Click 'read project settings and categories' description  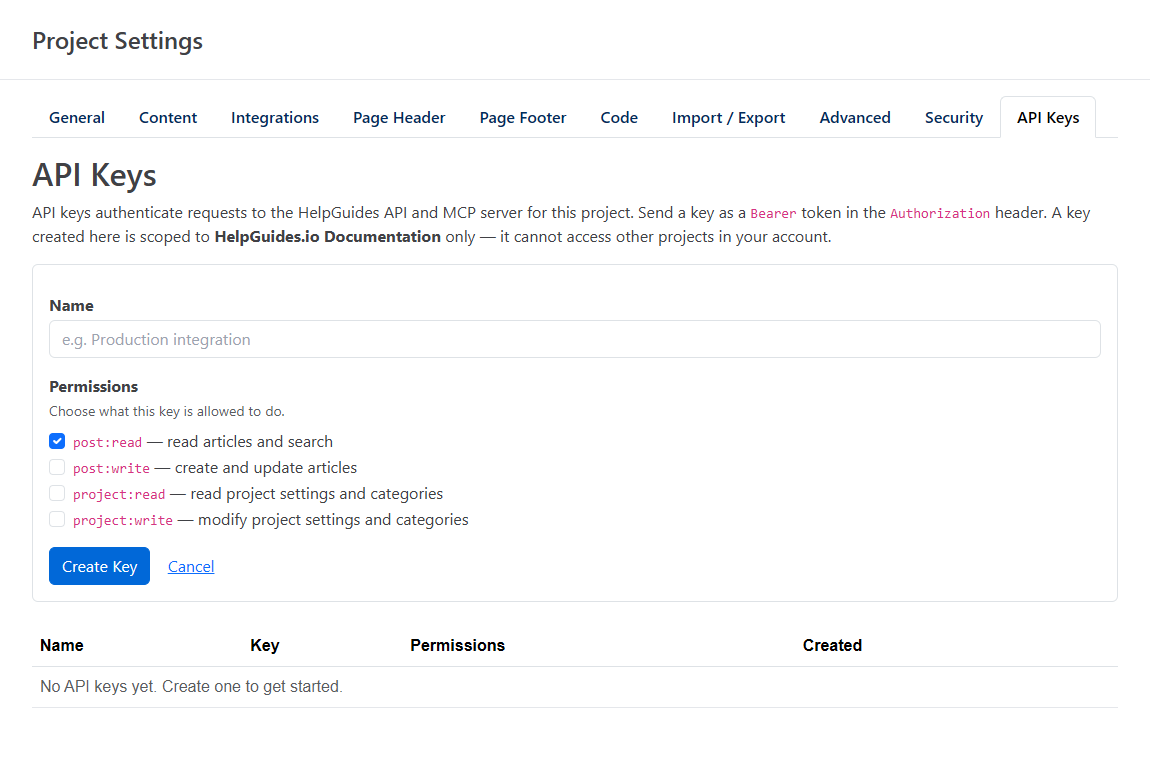click(x=317, y=494)
